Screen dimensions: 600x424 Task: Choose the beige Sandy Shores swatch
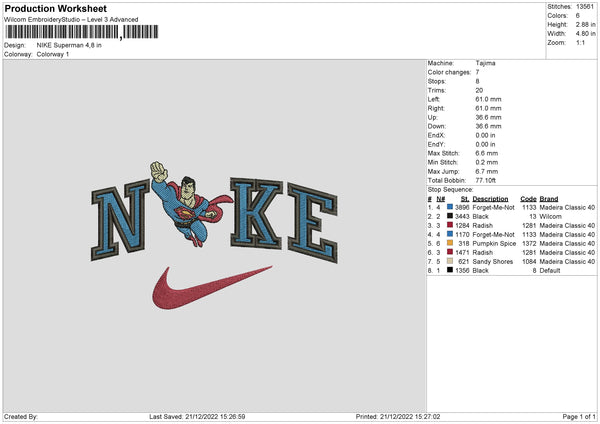(450, 261)
